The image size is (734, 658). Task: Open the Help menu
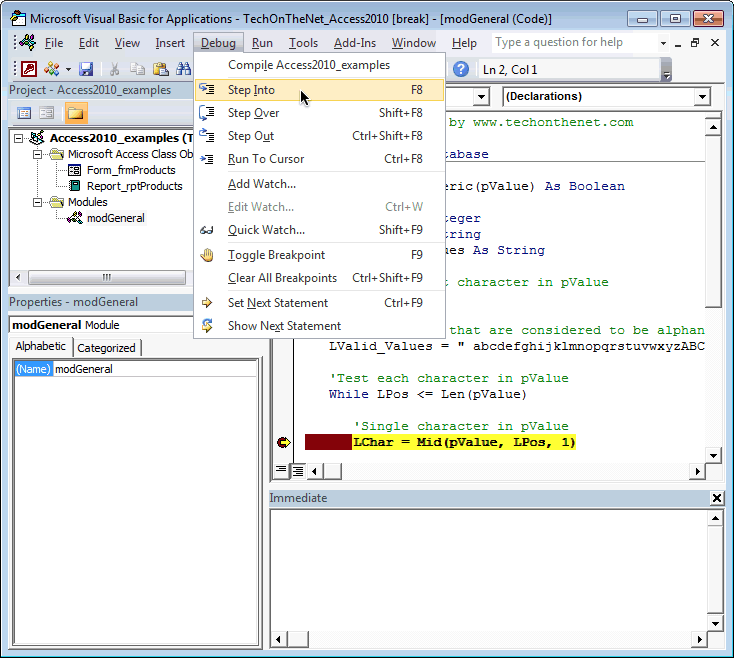464,43
